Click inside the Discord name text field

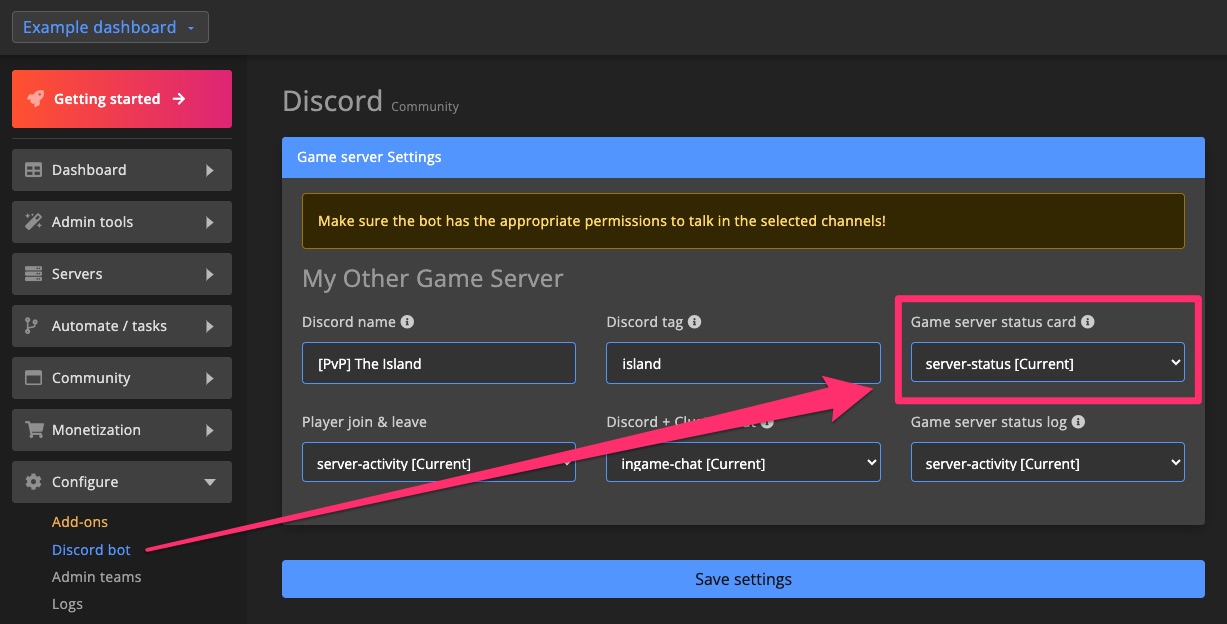click(438, 363)
